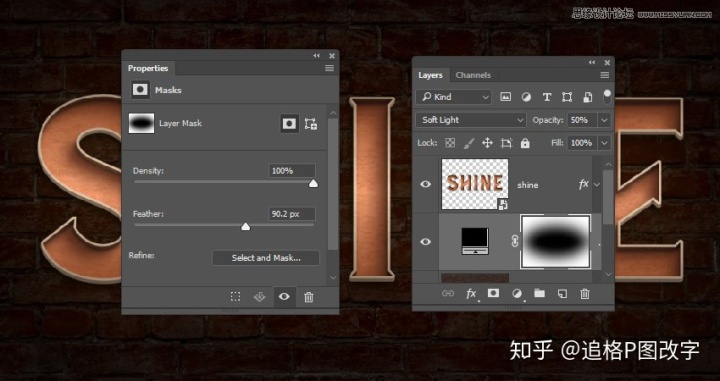Image resolution: width=720 pixels, height=381 pixels.
Task: Create a new group folder
Action: (x=540, y=293)
